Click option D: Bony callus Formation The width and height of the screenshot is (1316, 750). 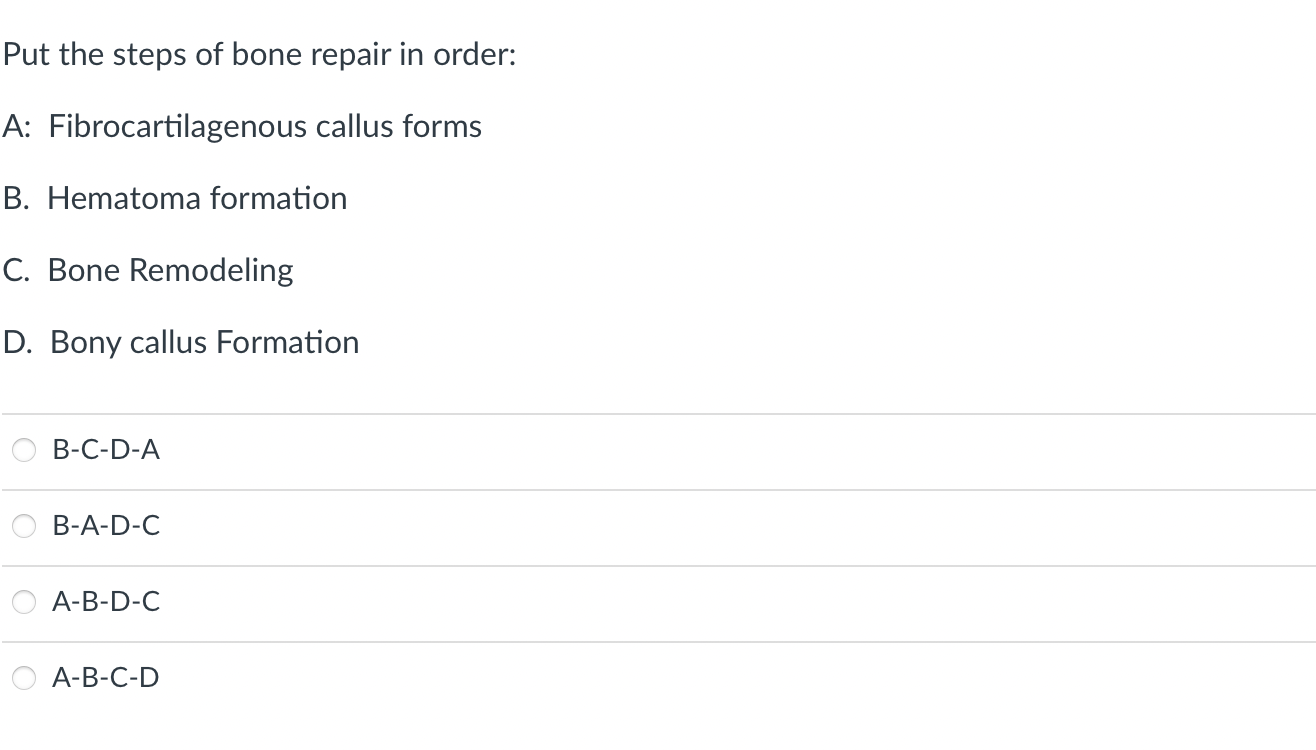point(181,342)
